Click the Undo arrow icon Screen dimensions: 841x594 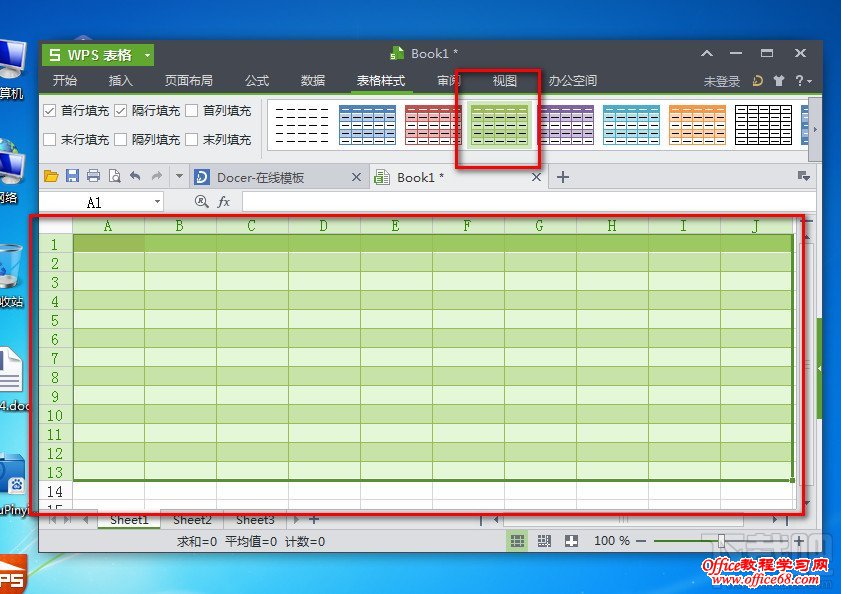point(134,176)
